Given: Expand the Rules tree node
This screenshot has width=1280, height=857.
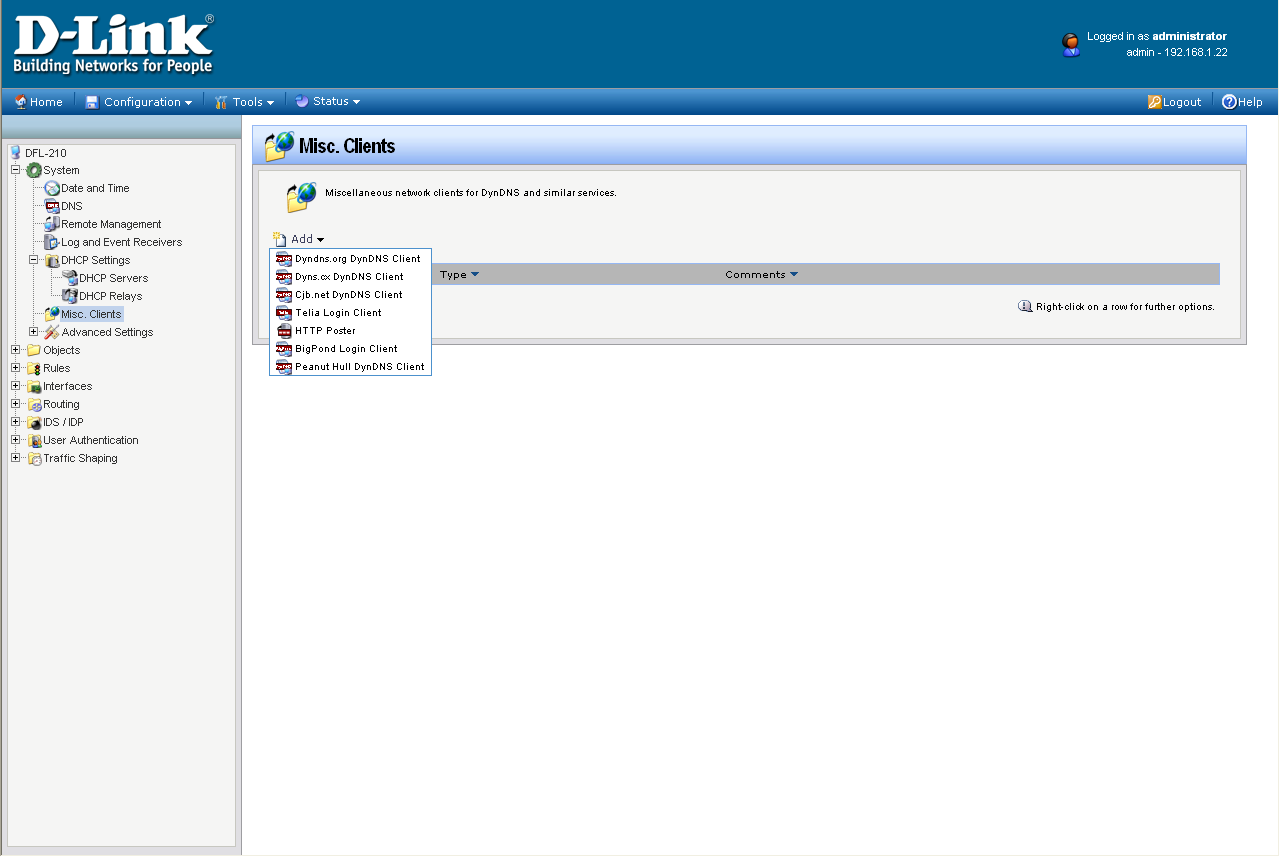Looking at the screenshot, I should click(16, 368).
